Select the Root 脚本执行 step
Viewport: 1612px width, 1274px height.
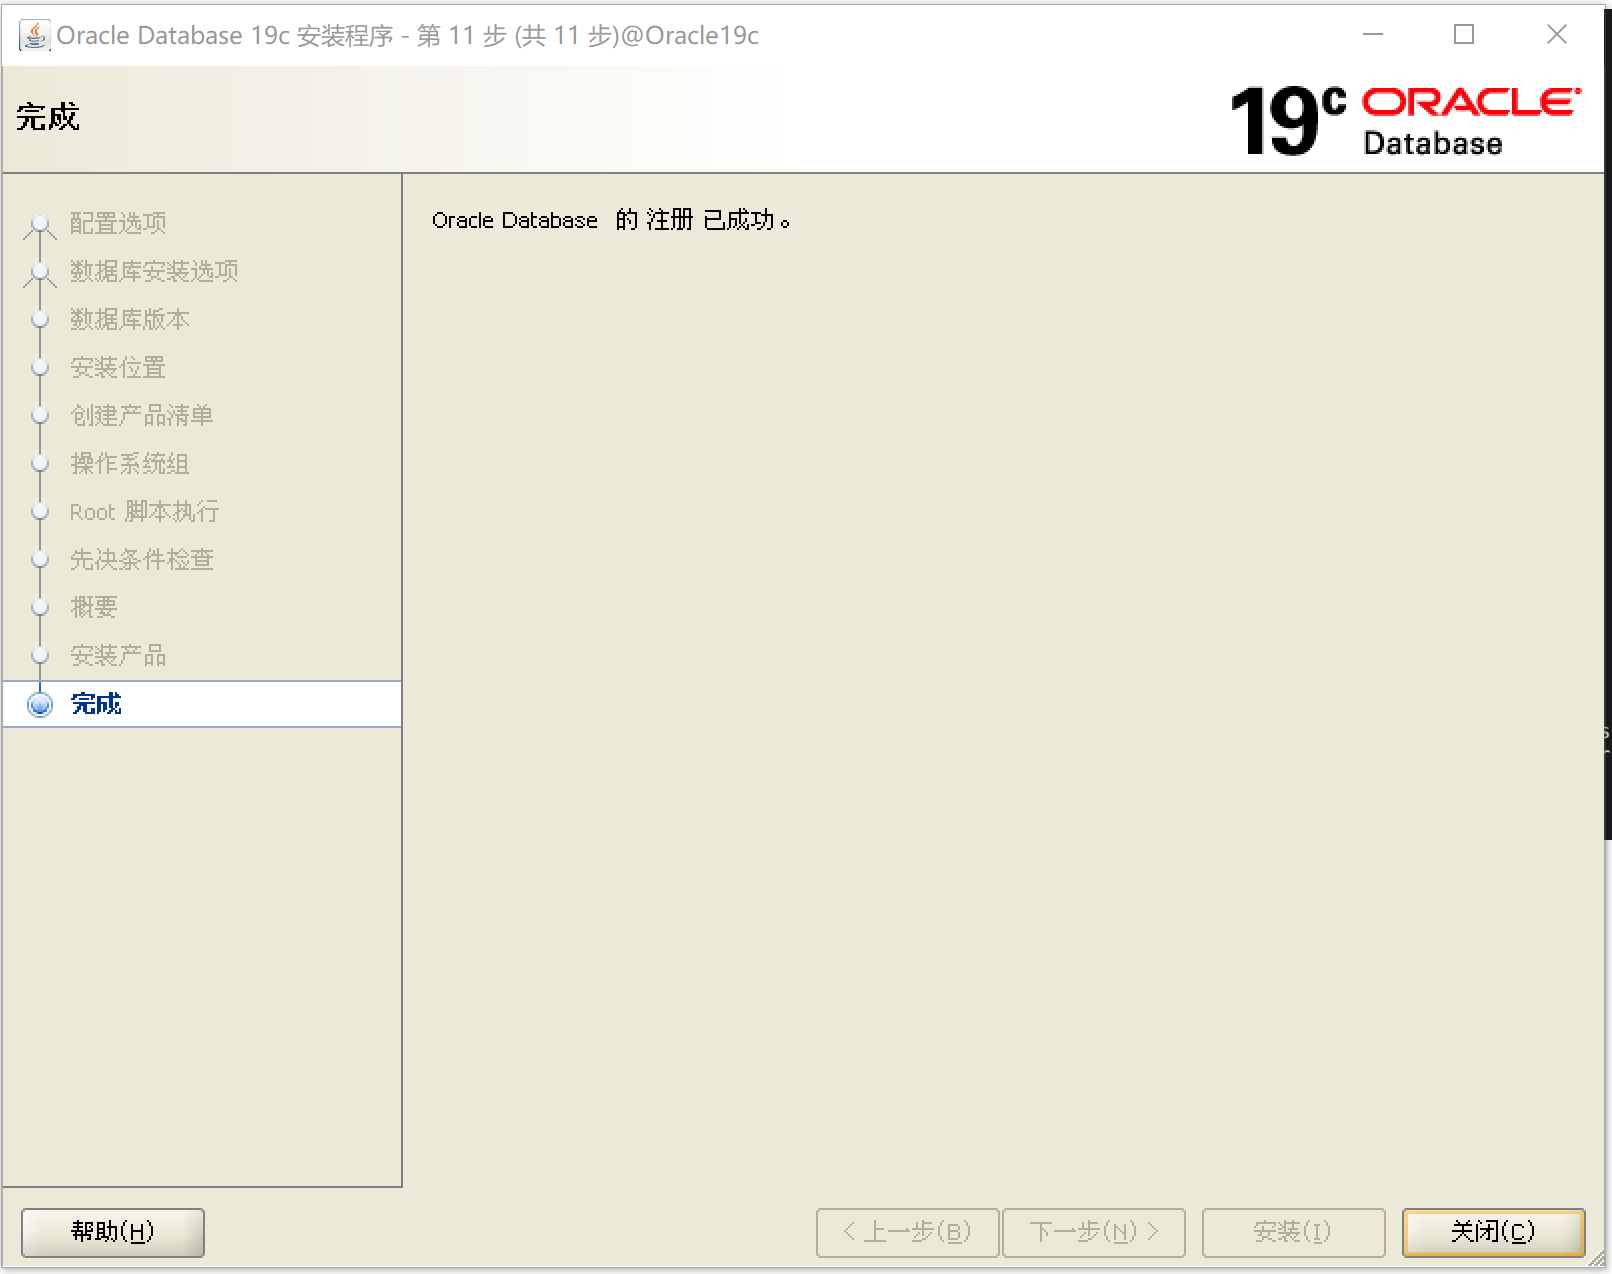coord(146,511)
